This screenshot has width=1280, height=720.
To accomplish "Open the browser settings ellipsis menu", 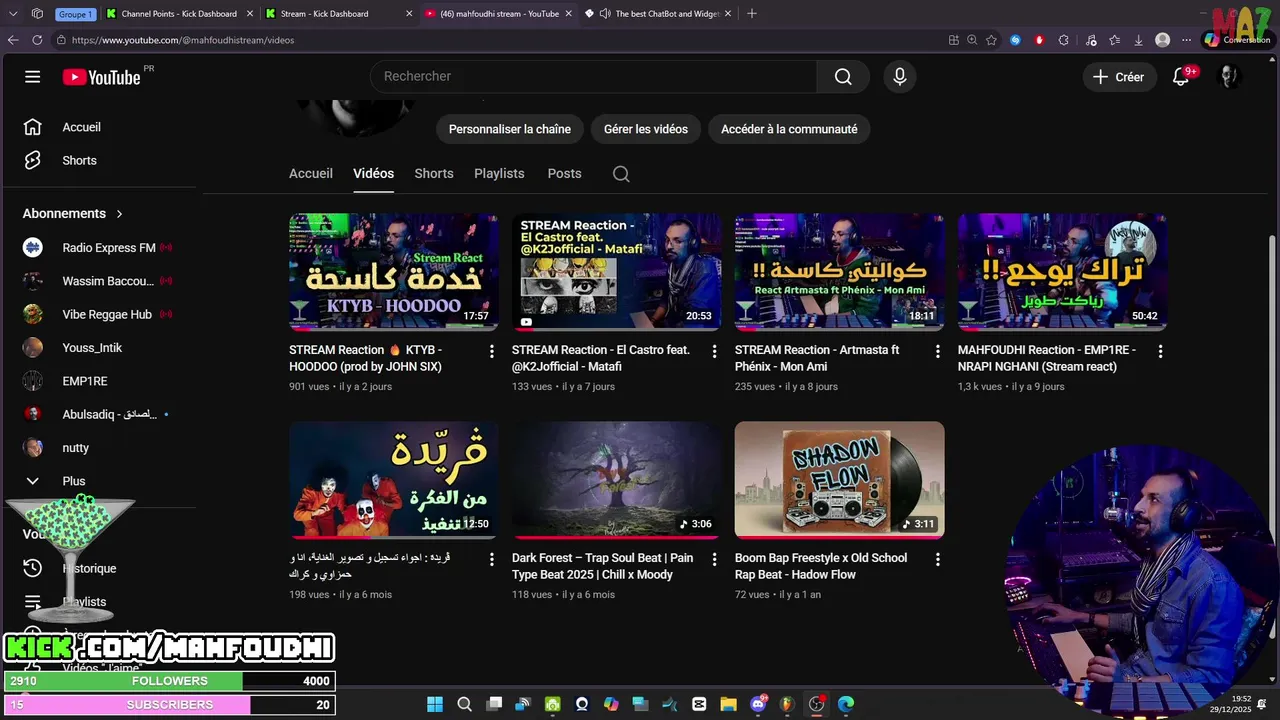I will (1187, 40).
